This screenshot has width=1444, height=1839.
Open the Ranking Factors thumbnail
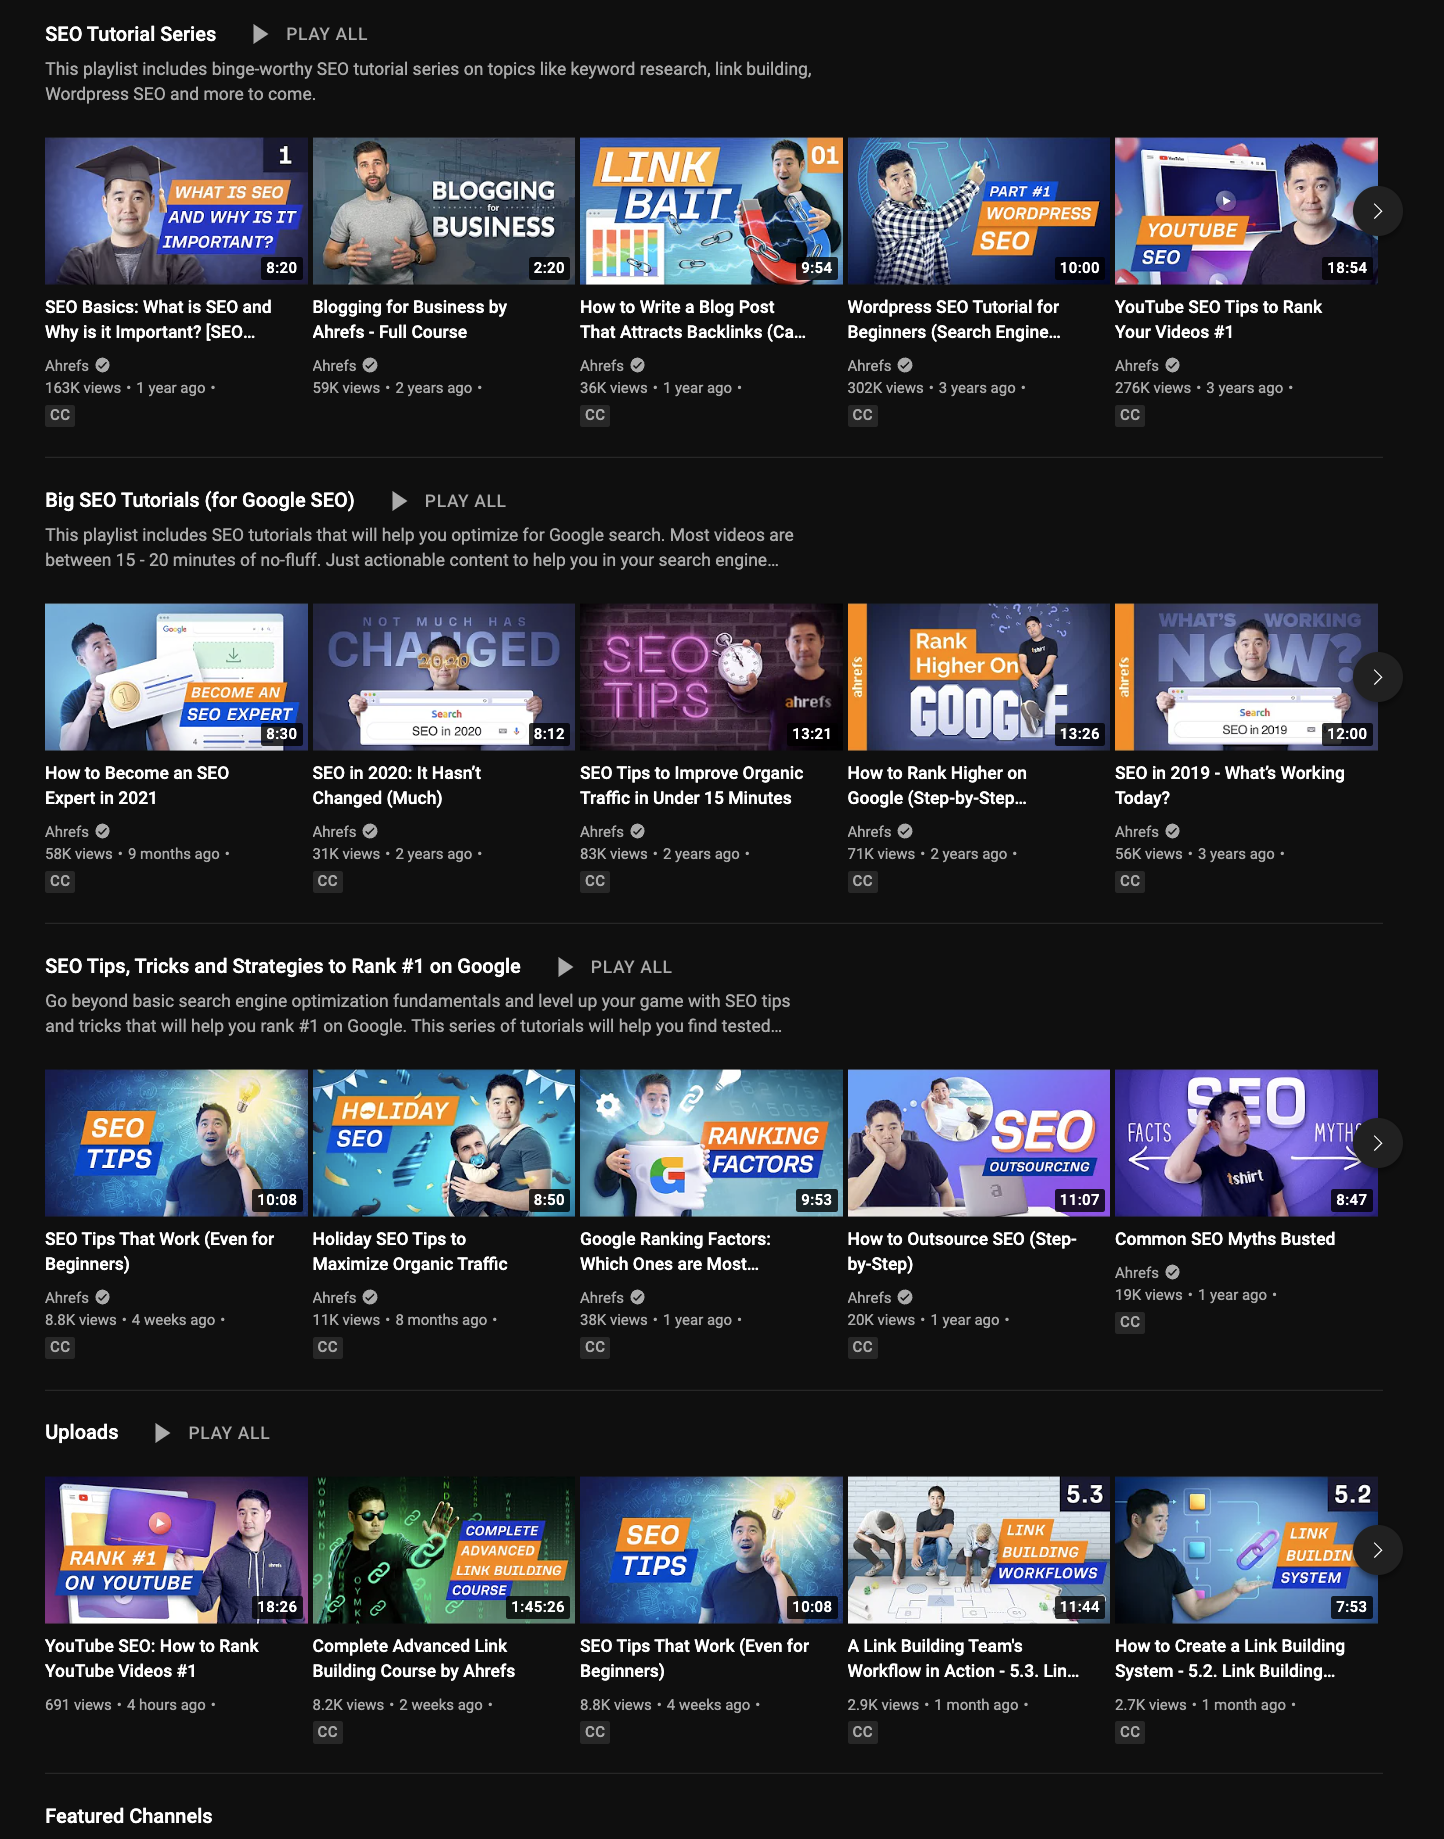coord(711,1143)
